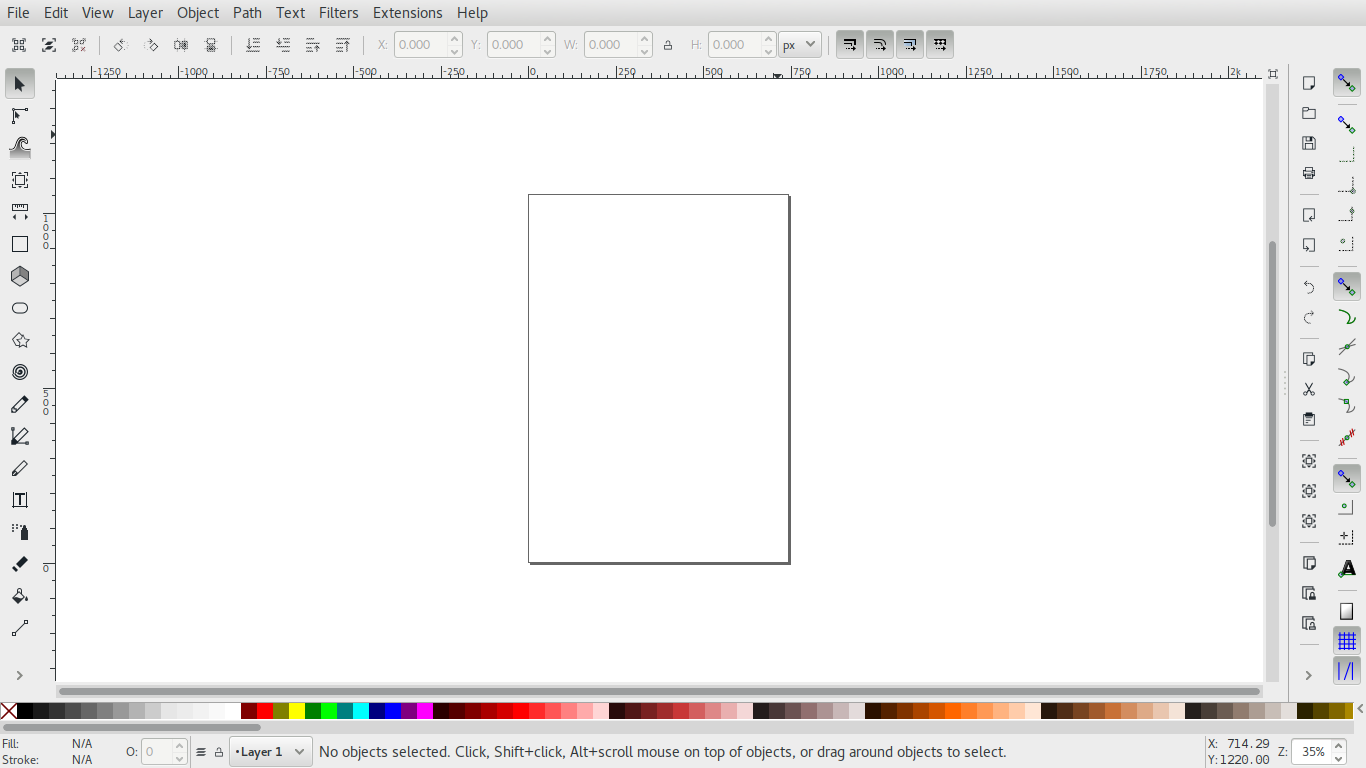Viewport: 1366px width, 768px height.
Task: Open the px units dropdown
Action: tap(800, 45)
